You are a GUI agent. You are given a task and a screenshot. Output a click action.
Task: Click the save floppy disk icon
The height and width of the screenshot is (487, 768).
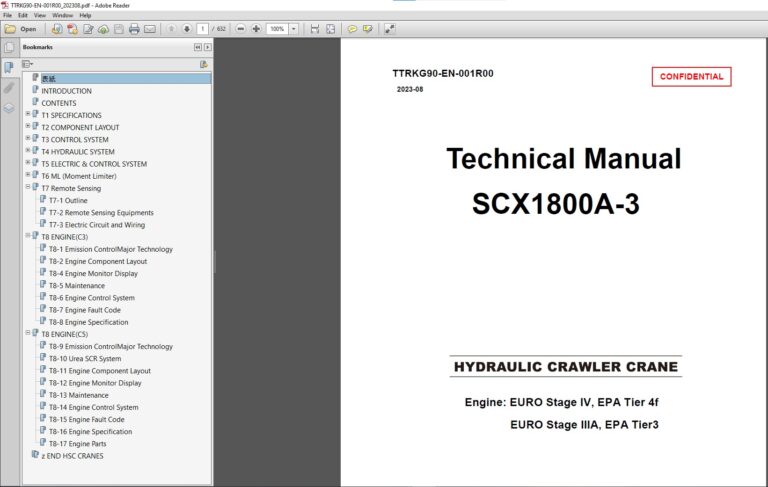[x=119, y=29]
